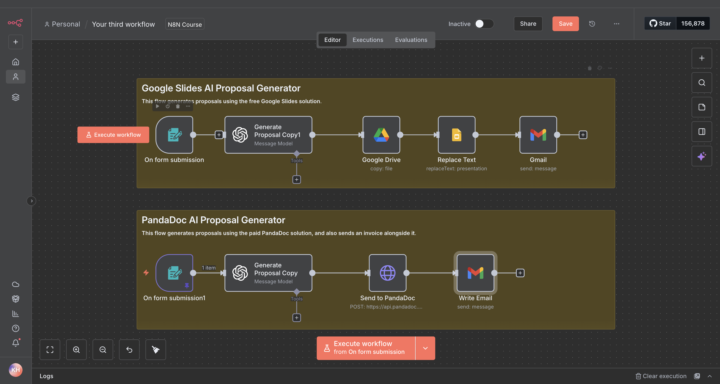The width and height of the screenshot is (720, 384).
Task: Click the reset zoom arrow button
Action: (x=129, y=350)
